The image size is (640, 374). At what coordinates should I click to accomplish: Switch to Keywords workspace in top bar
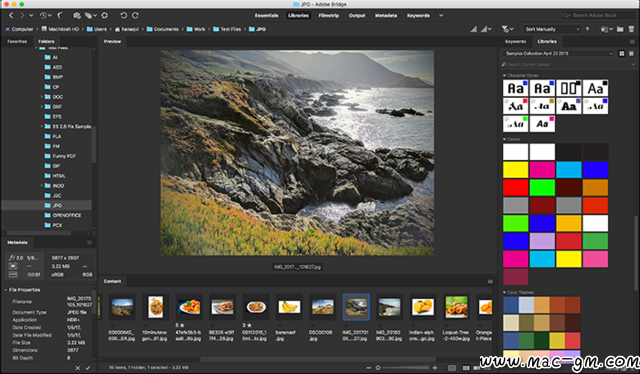click(418, 16)
